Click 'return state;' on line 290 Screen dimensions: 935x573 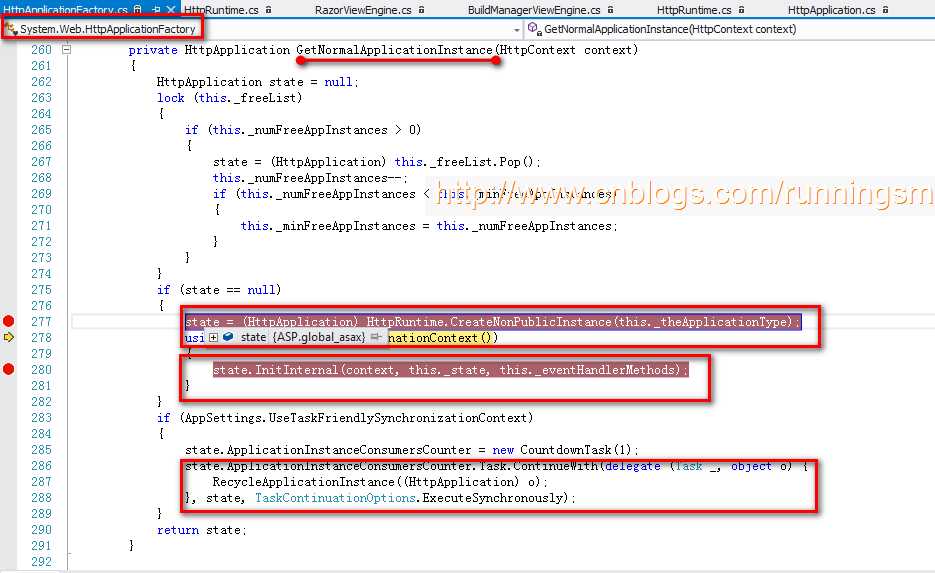[x=202, y=530]
